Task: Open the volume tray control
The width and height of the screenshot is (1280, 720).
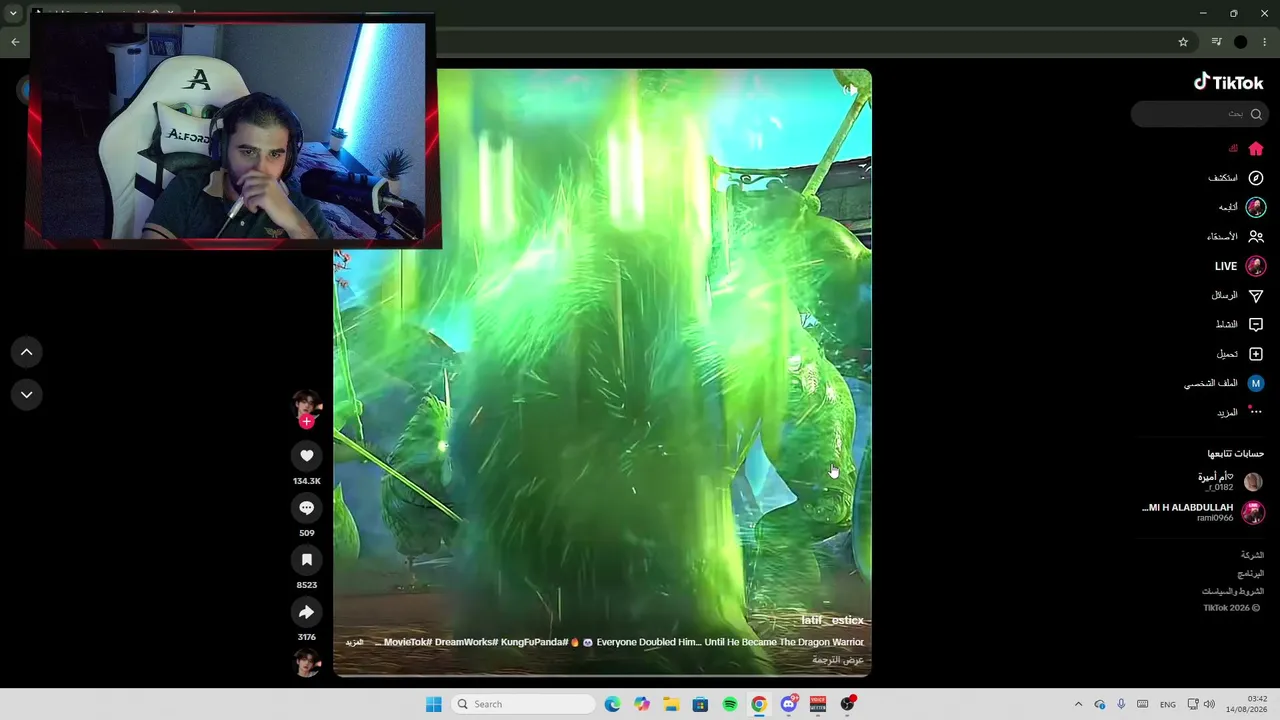Action: [1209, 704]
